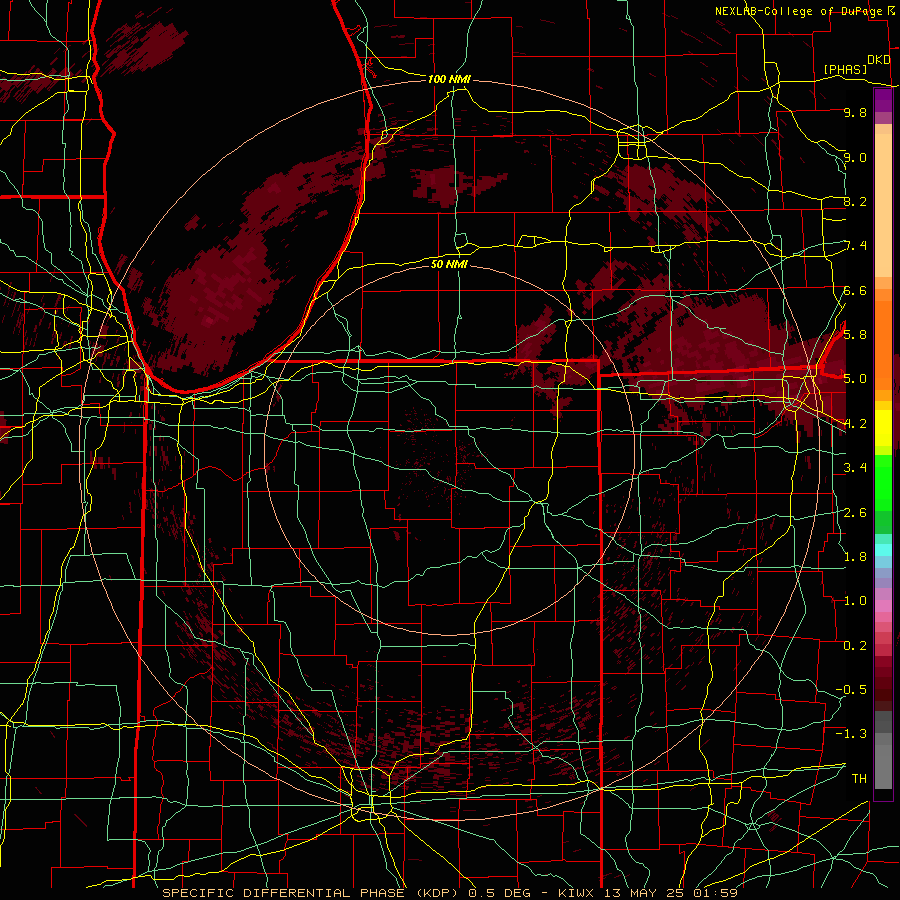Click the 6.6 scale value
This screenshot has height=900, width=900.
(x=855, y=290)
